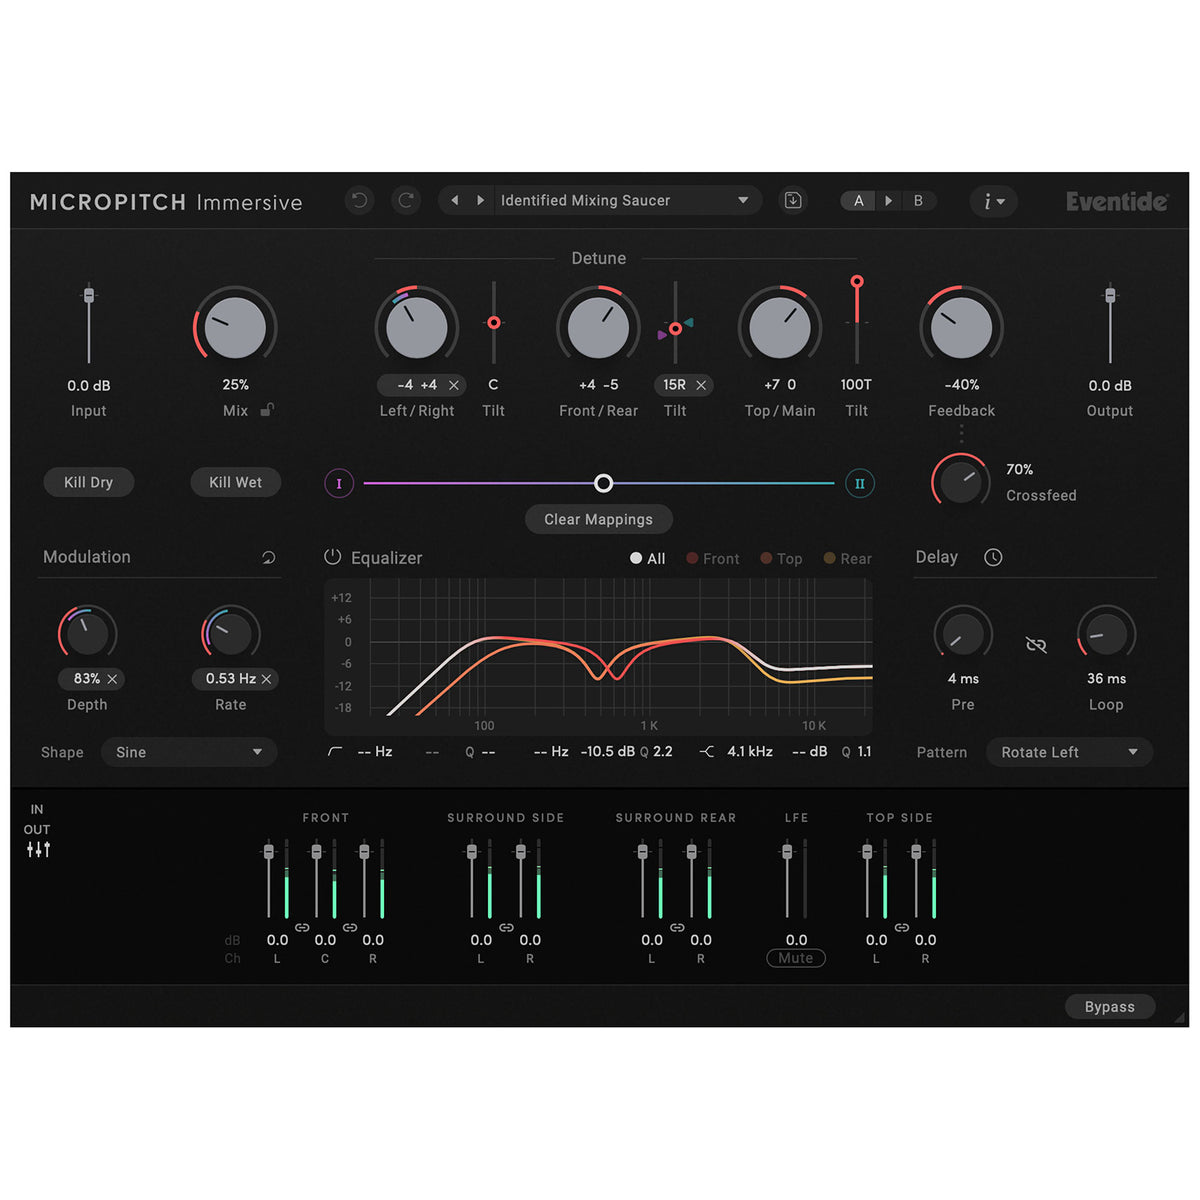Click Top/Main detune knob
The width and height of the screenshot is (1200, 1200).
[780, 327]
